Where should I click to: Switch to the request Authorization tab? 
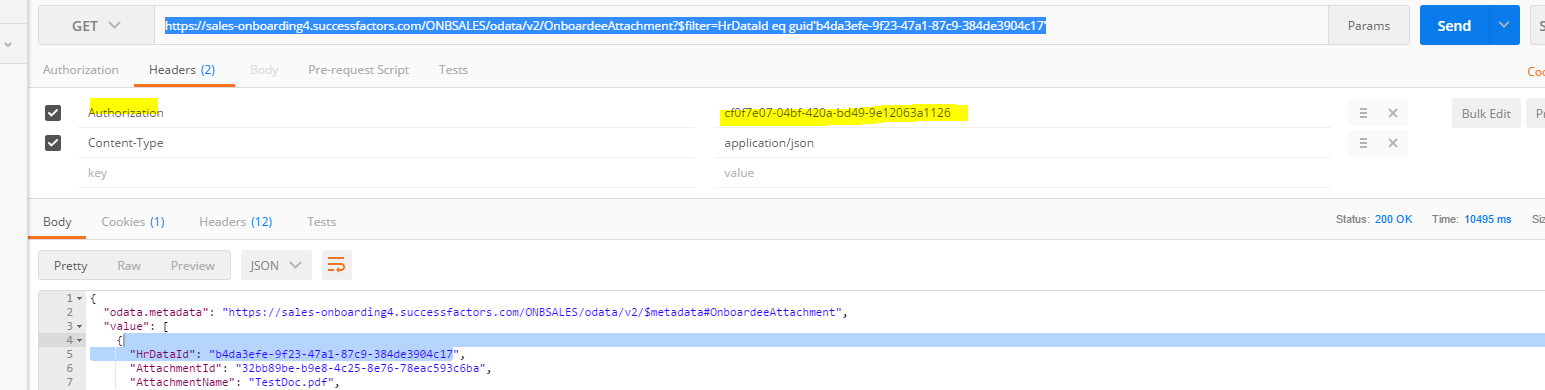click(x=81, y=70)
